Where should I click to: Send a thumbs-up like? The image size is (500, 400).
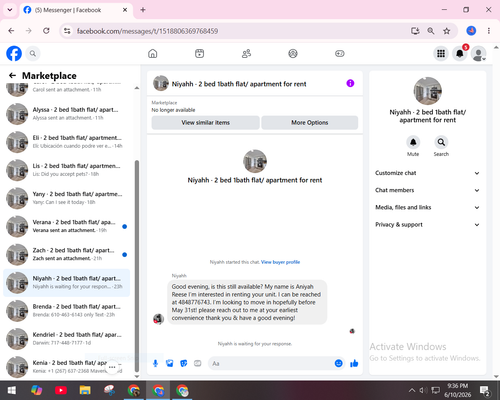(x=354, y=363)
